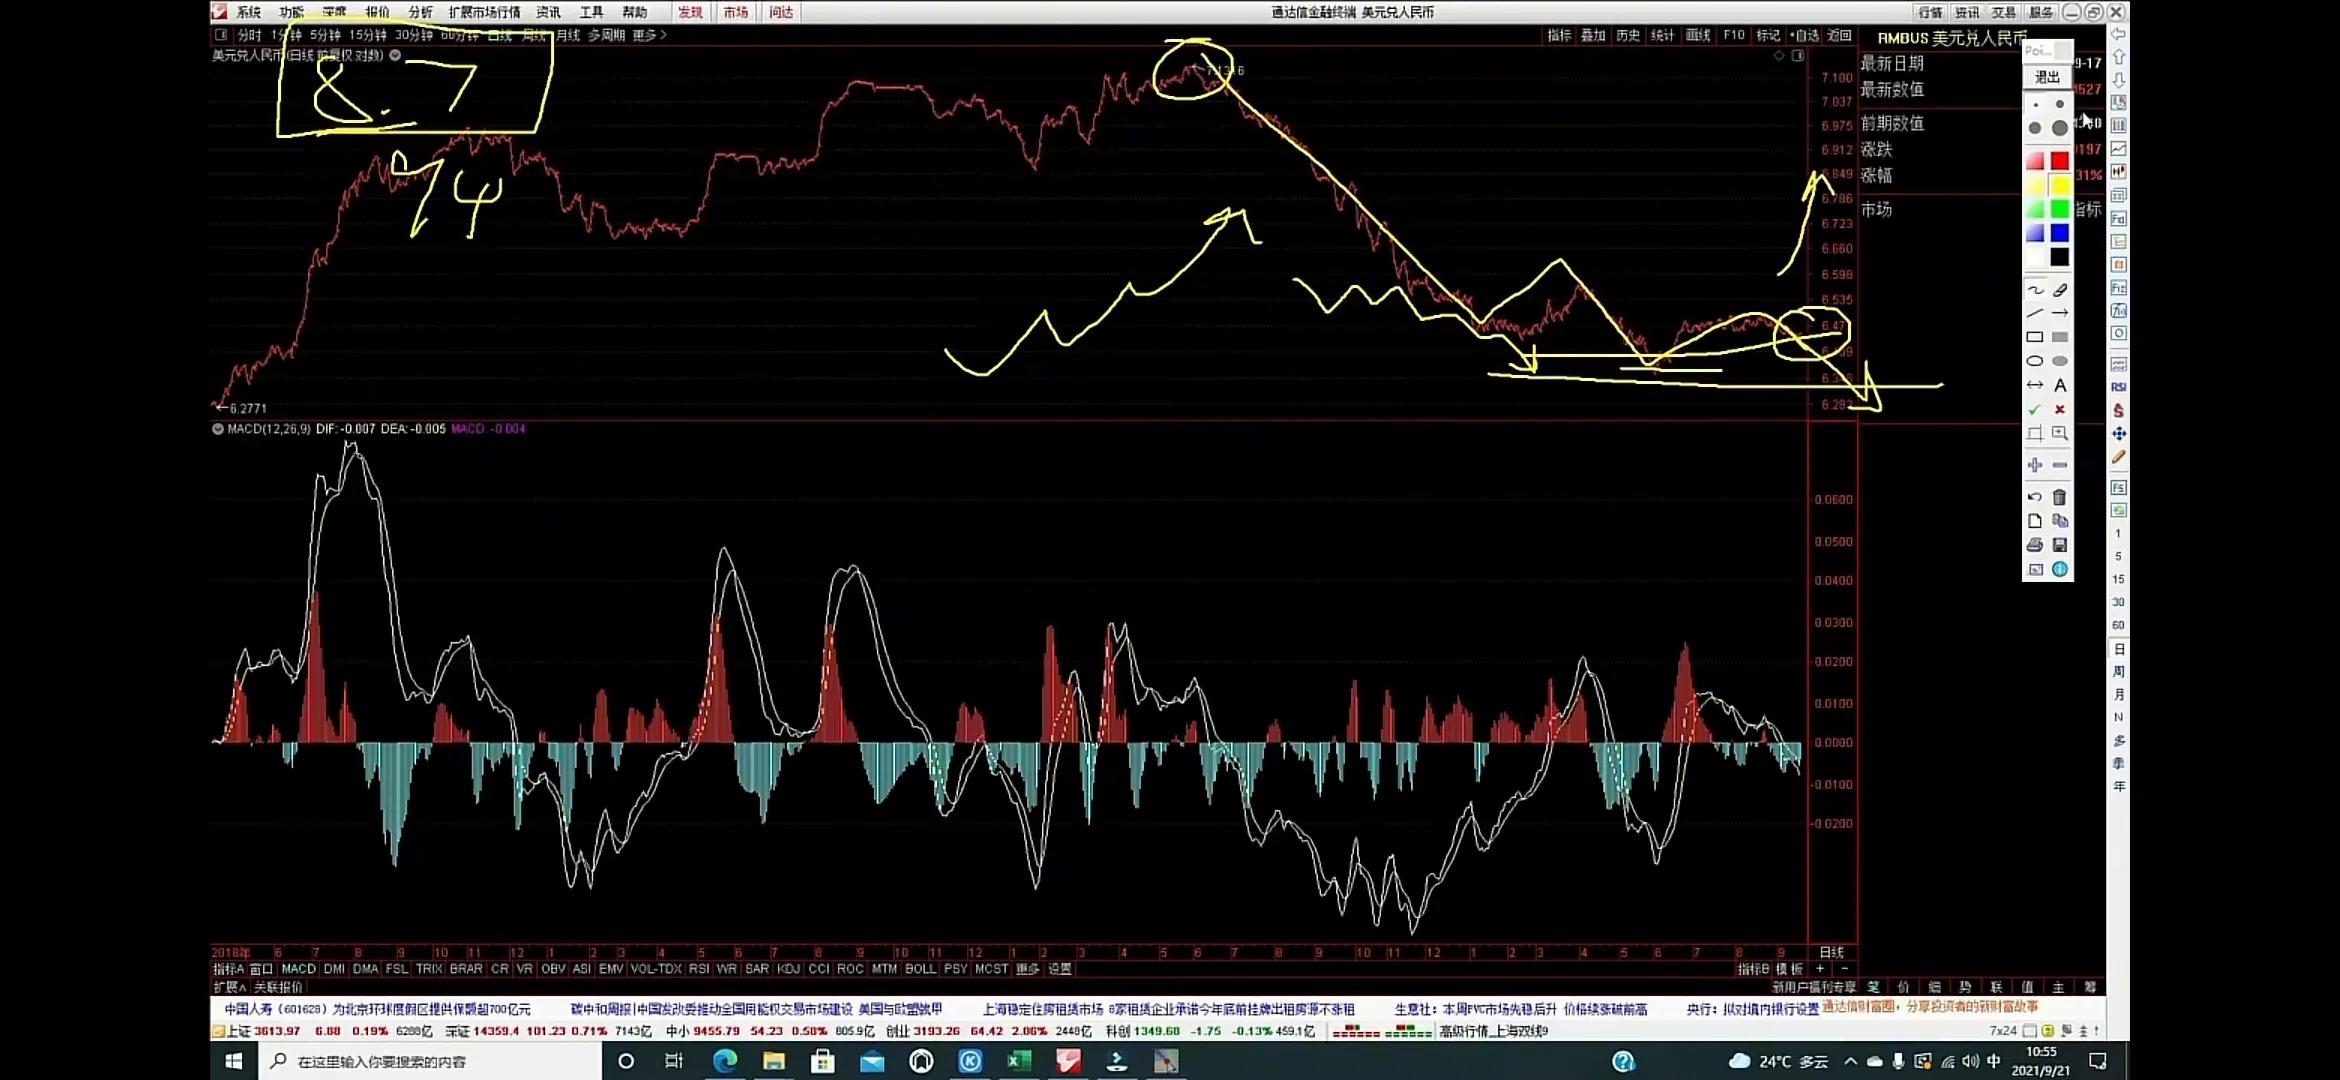Save annotations with the floppy disk icon
Viewport: 2340px width, 1080px height.
tap(2060, 545)
